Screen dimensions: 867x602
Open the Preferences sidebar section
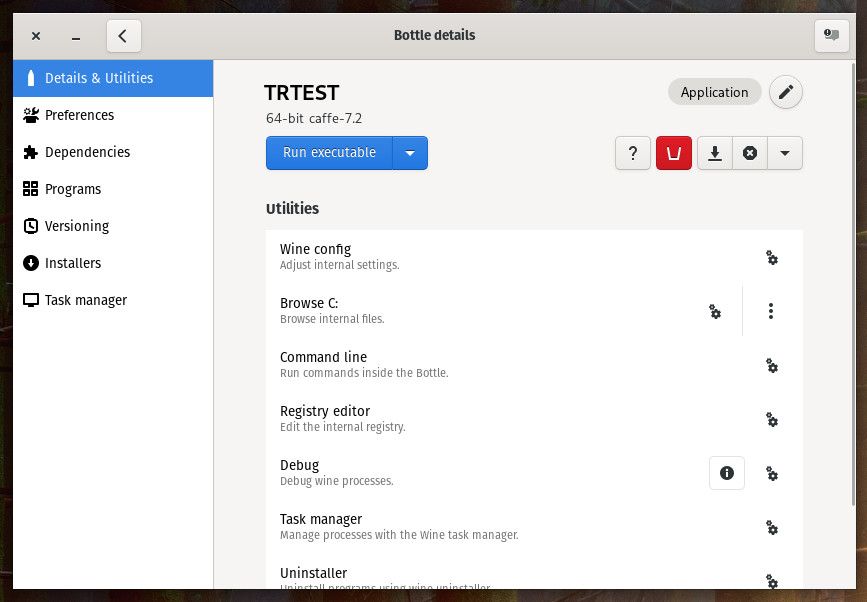point(79,115)
